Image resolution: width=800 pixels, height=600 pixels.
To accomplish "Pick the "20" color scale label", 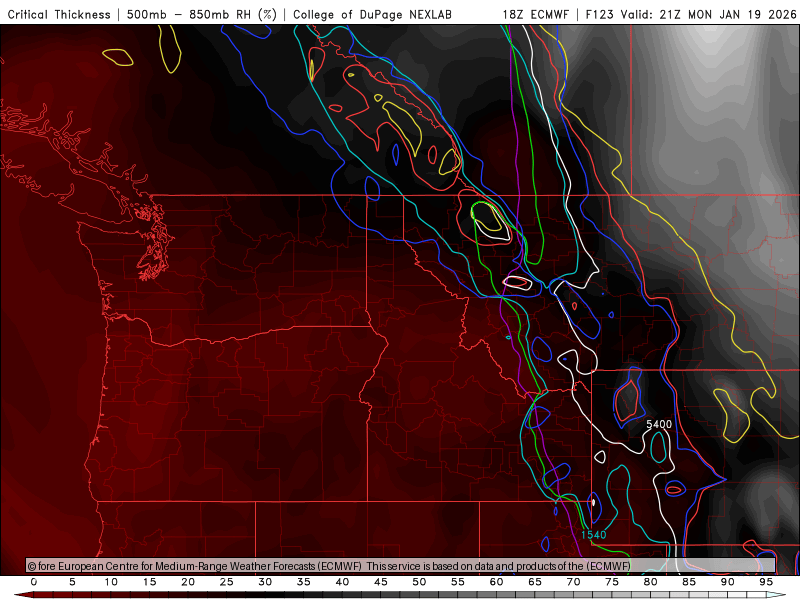I will [188, 582].
